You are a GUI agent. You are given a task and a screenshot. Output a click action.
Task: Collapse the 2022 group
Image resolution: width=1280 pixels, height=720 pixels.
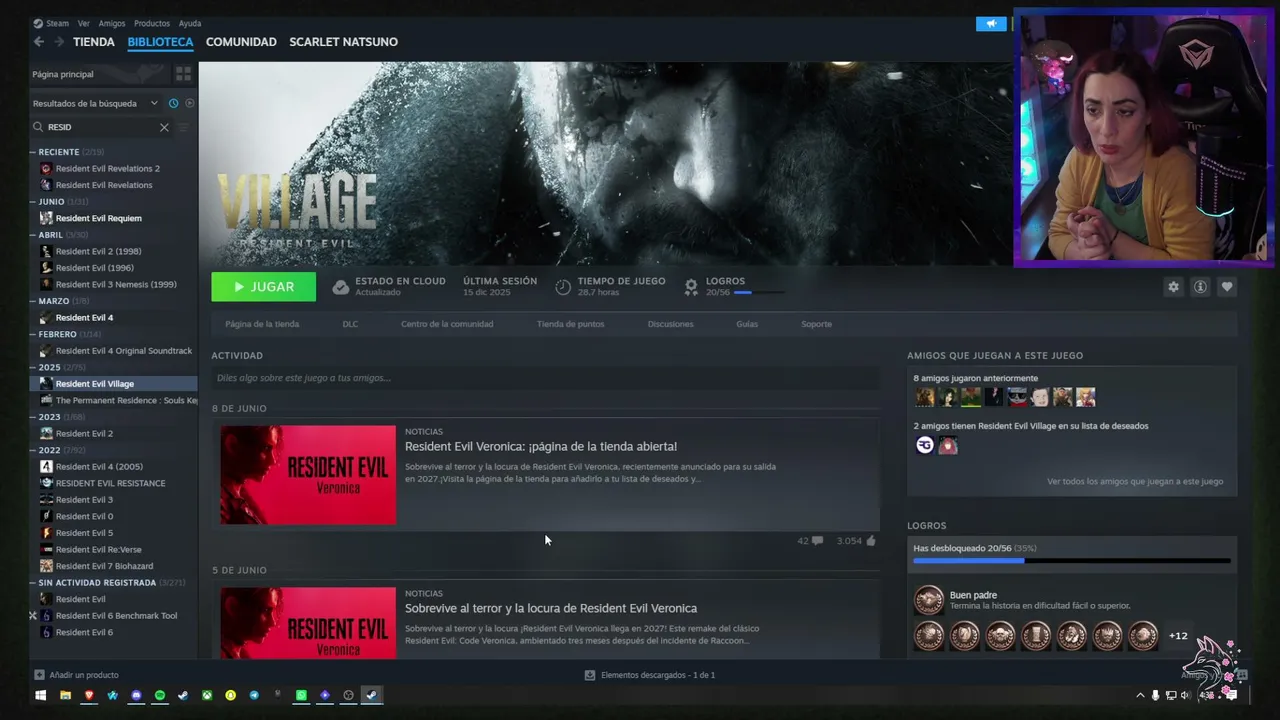pyautogui.click(x=33, y=450)
